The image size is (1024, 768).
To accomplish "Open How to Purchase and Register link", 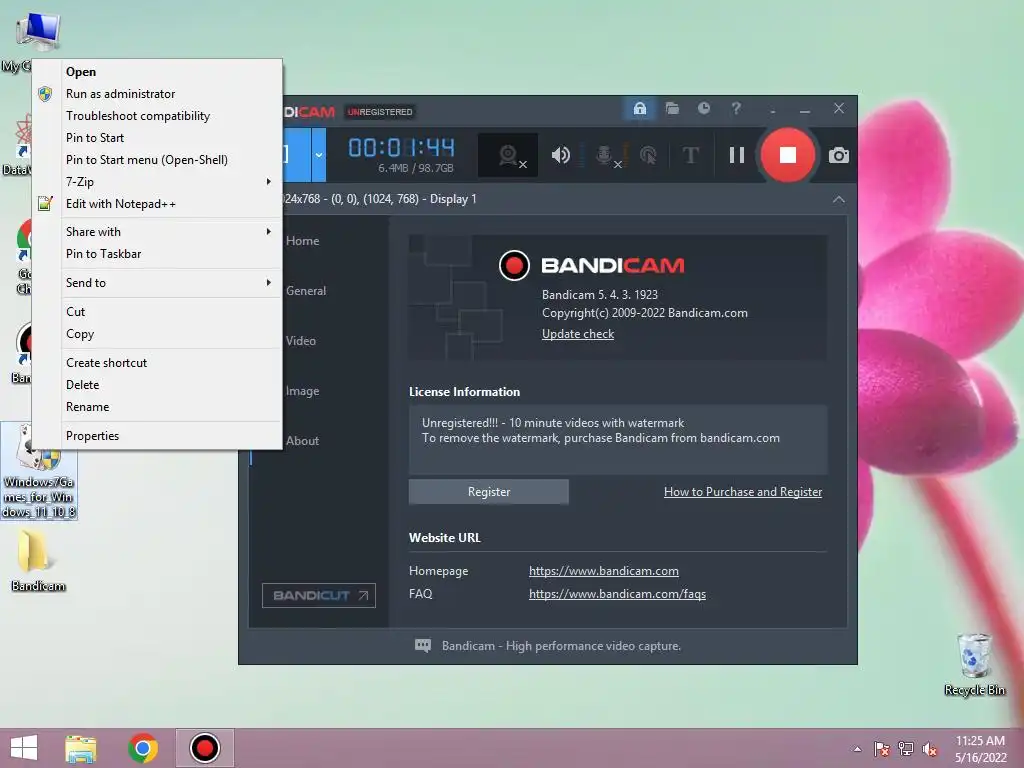I will (743, 492).
